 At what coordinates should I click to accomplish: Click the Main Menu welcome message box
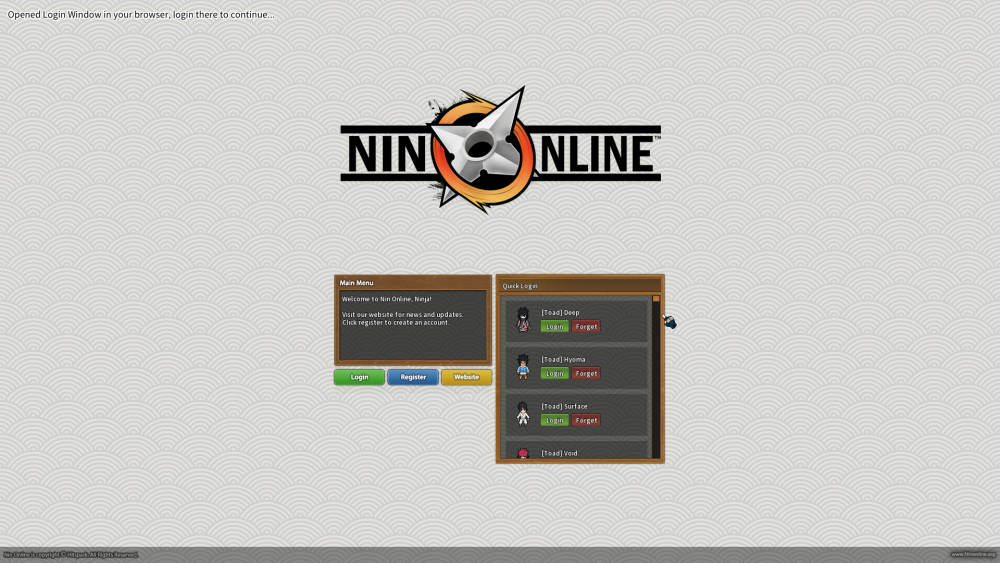click(x=412, y=325)
